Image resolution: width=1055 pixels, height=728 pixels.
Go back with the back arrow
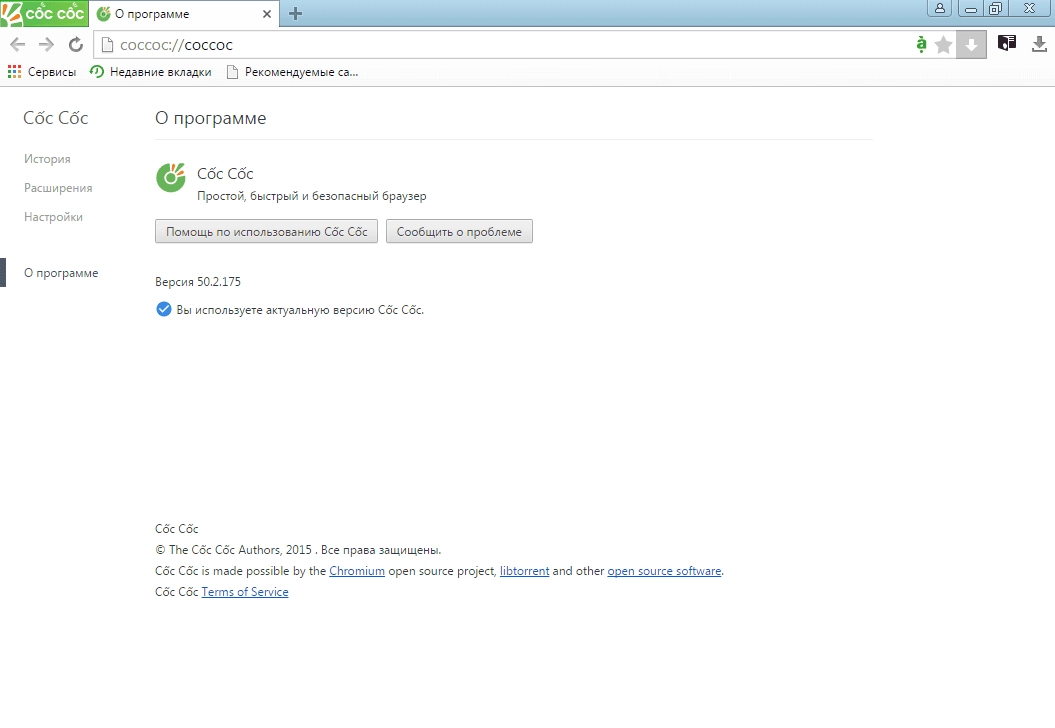pyautogui.click(x=17, y=45)
